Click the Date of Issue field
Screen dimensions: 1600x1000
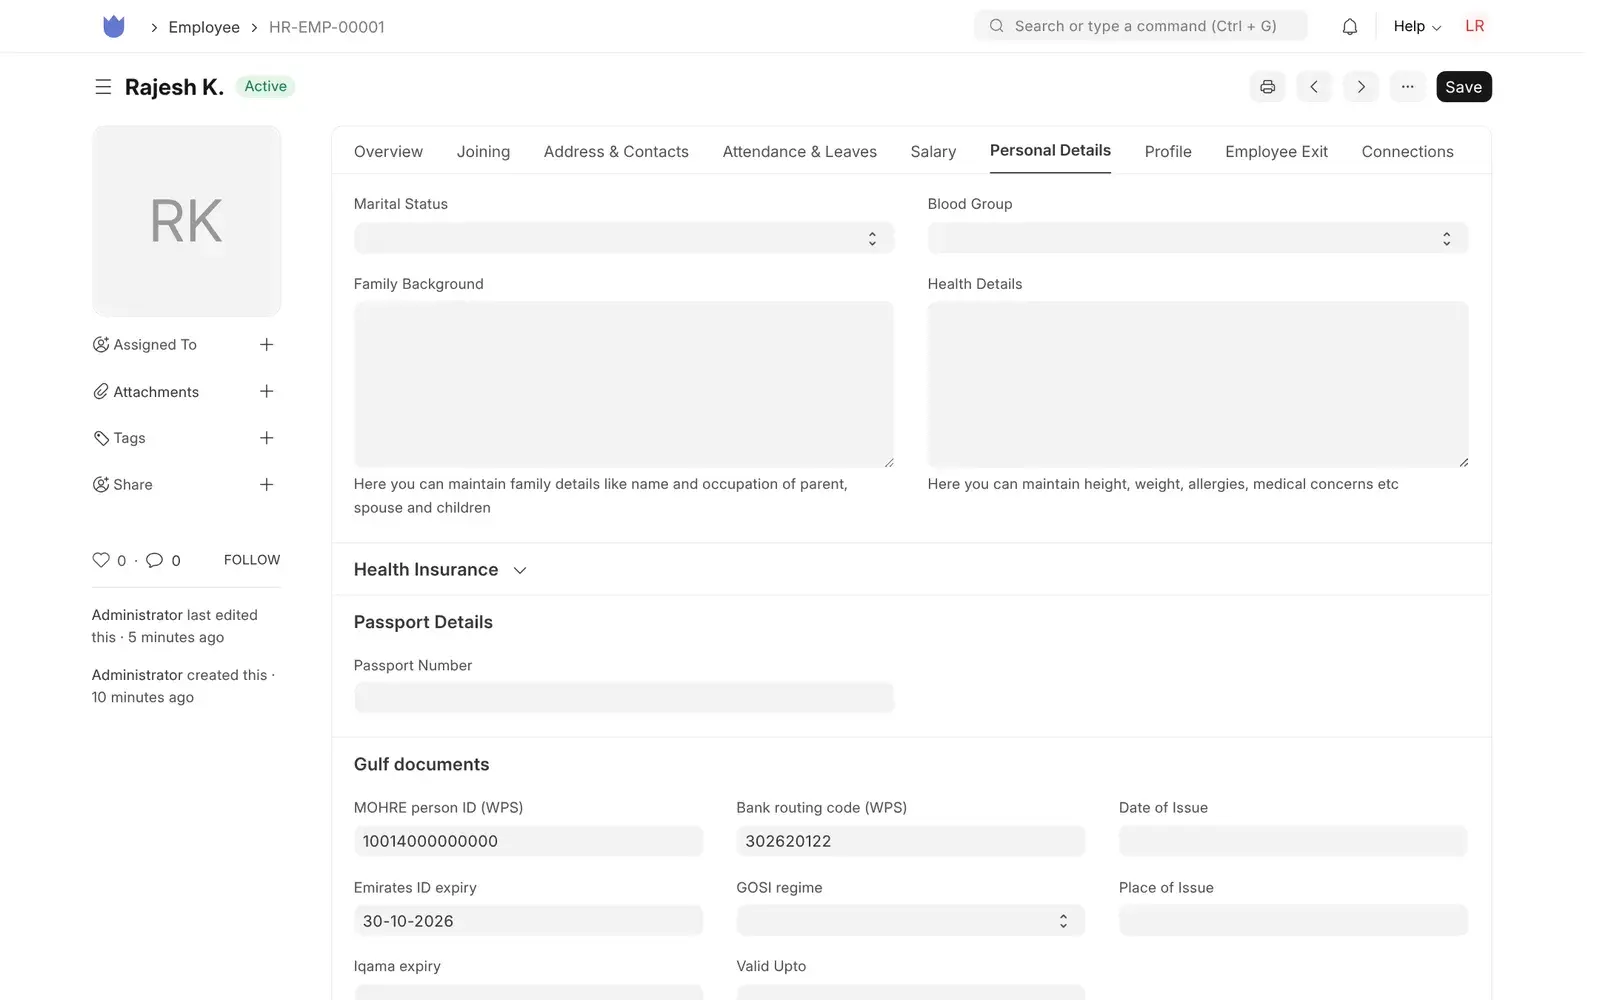[1293, 841]
